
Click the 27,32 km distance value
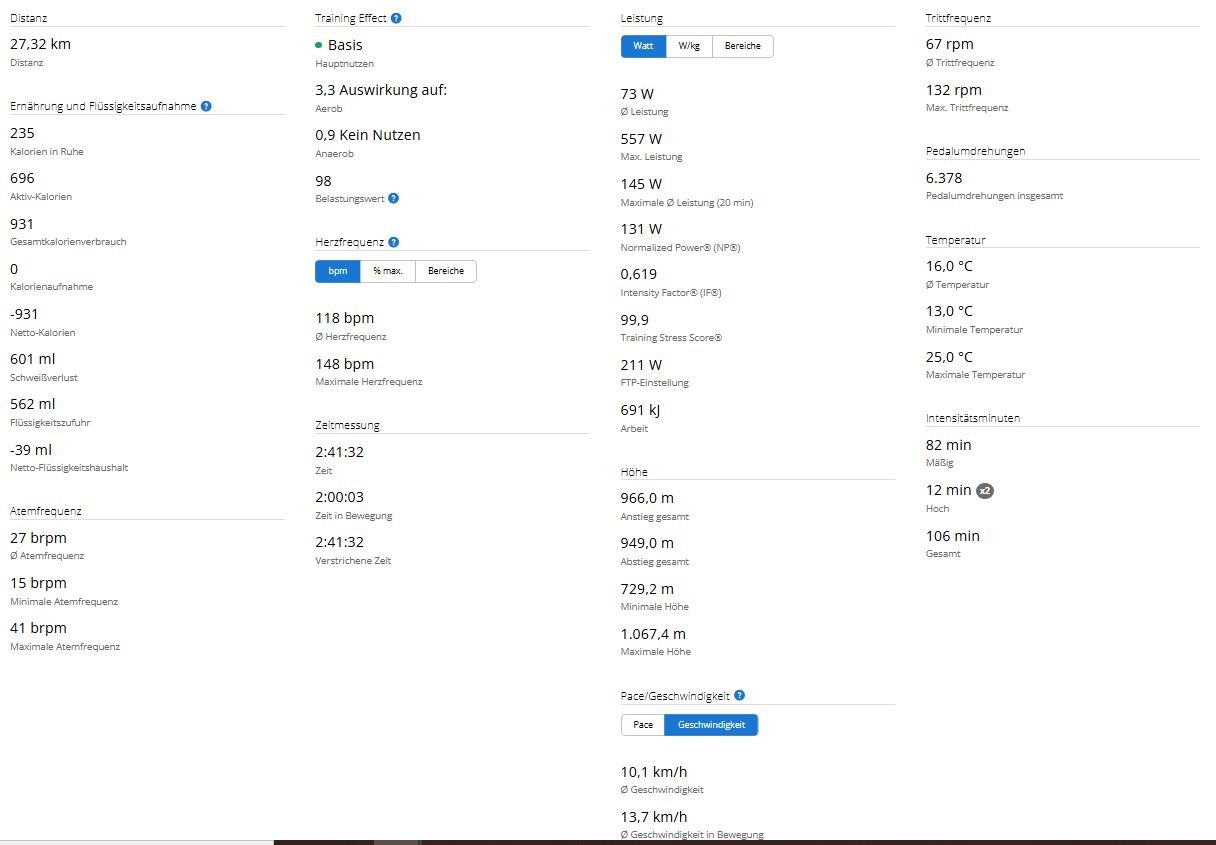40,44
